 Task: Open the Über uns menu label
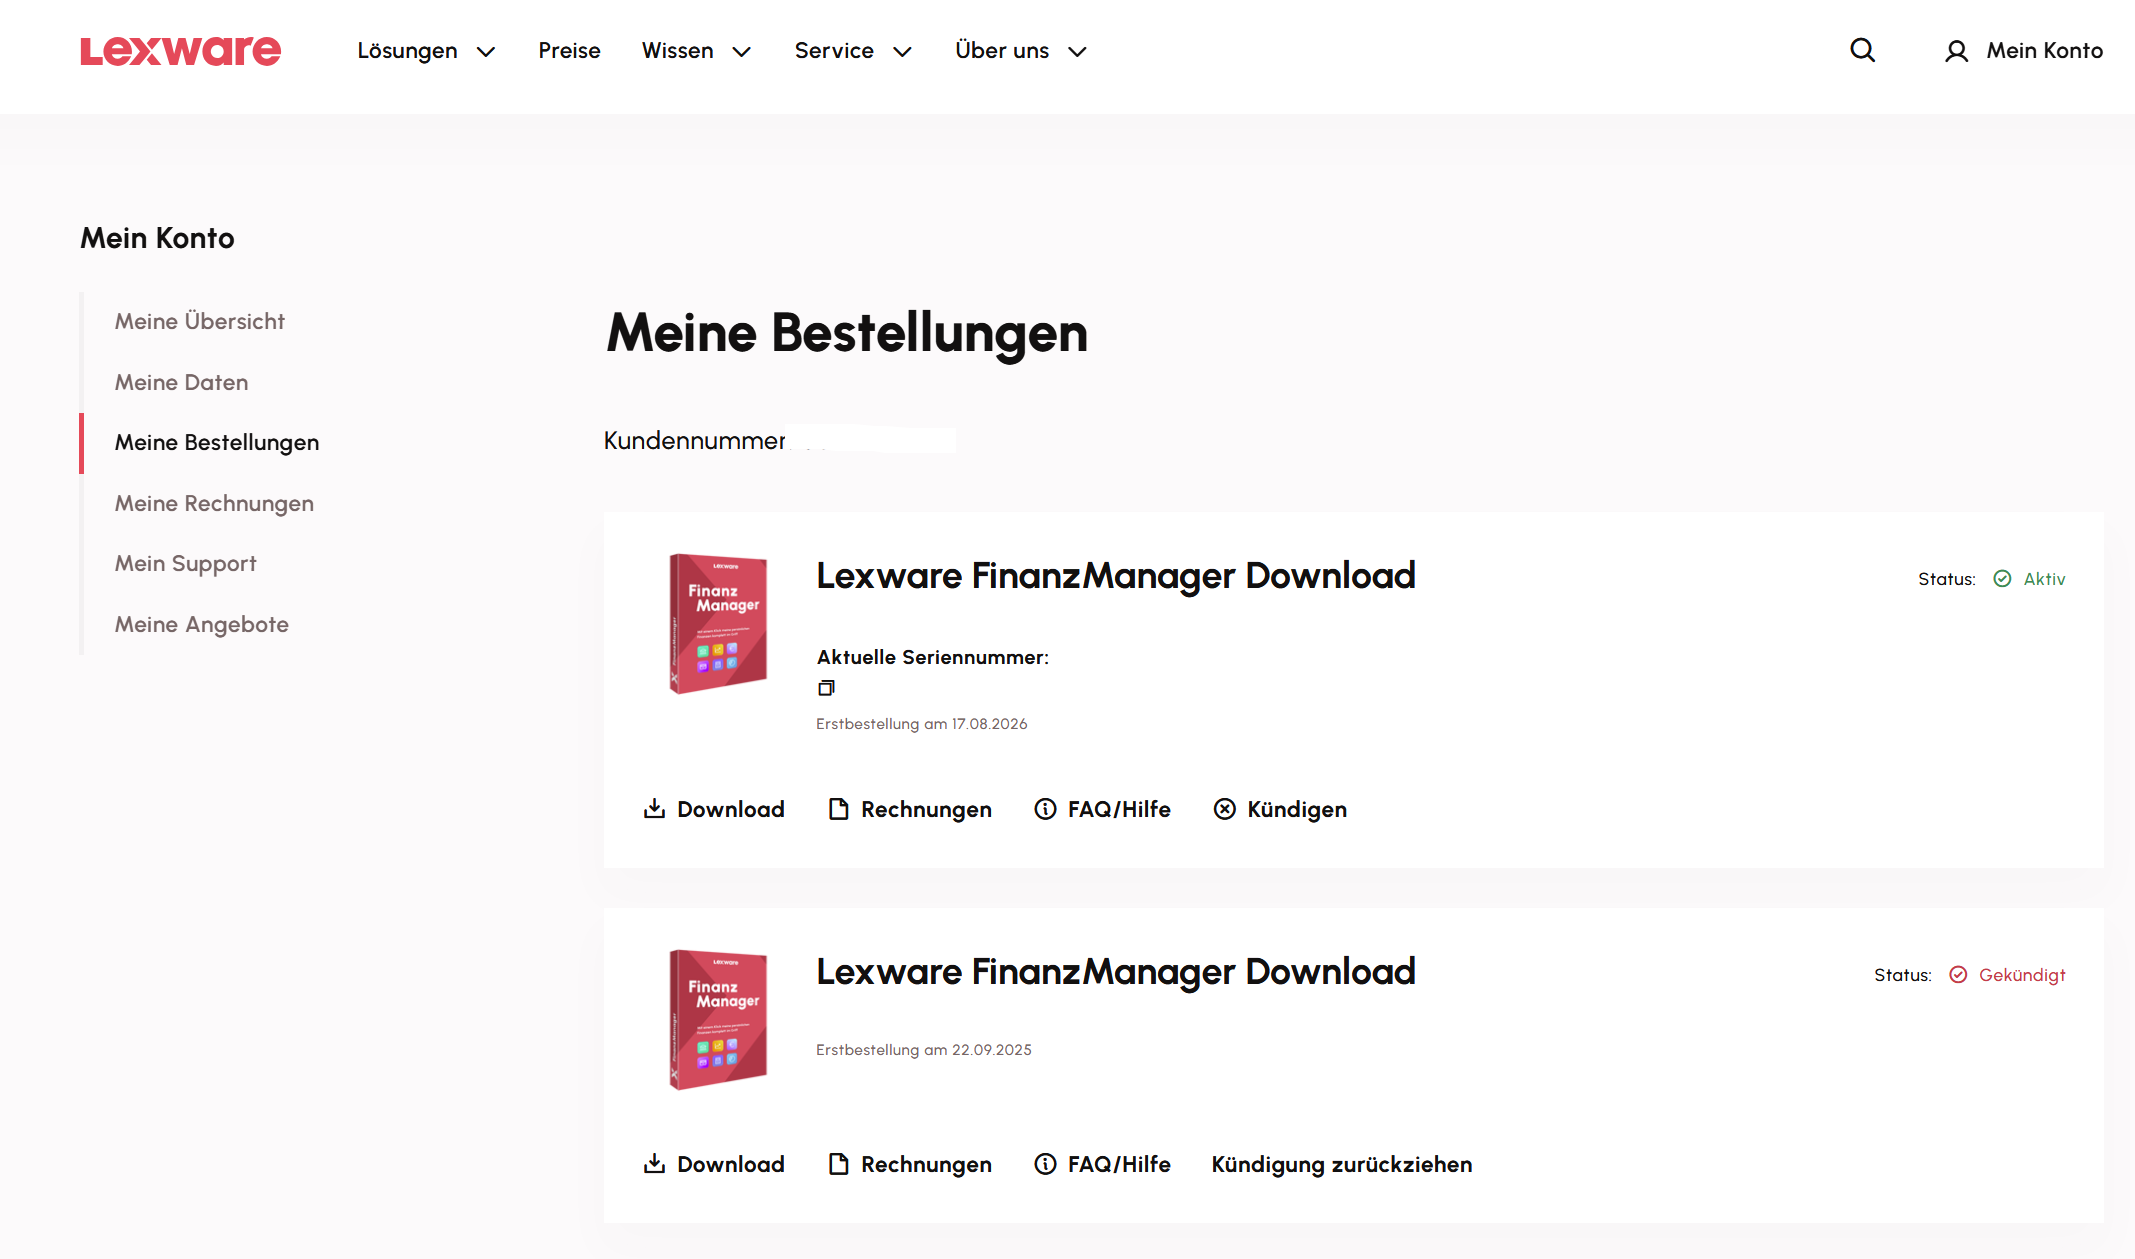1002,50
